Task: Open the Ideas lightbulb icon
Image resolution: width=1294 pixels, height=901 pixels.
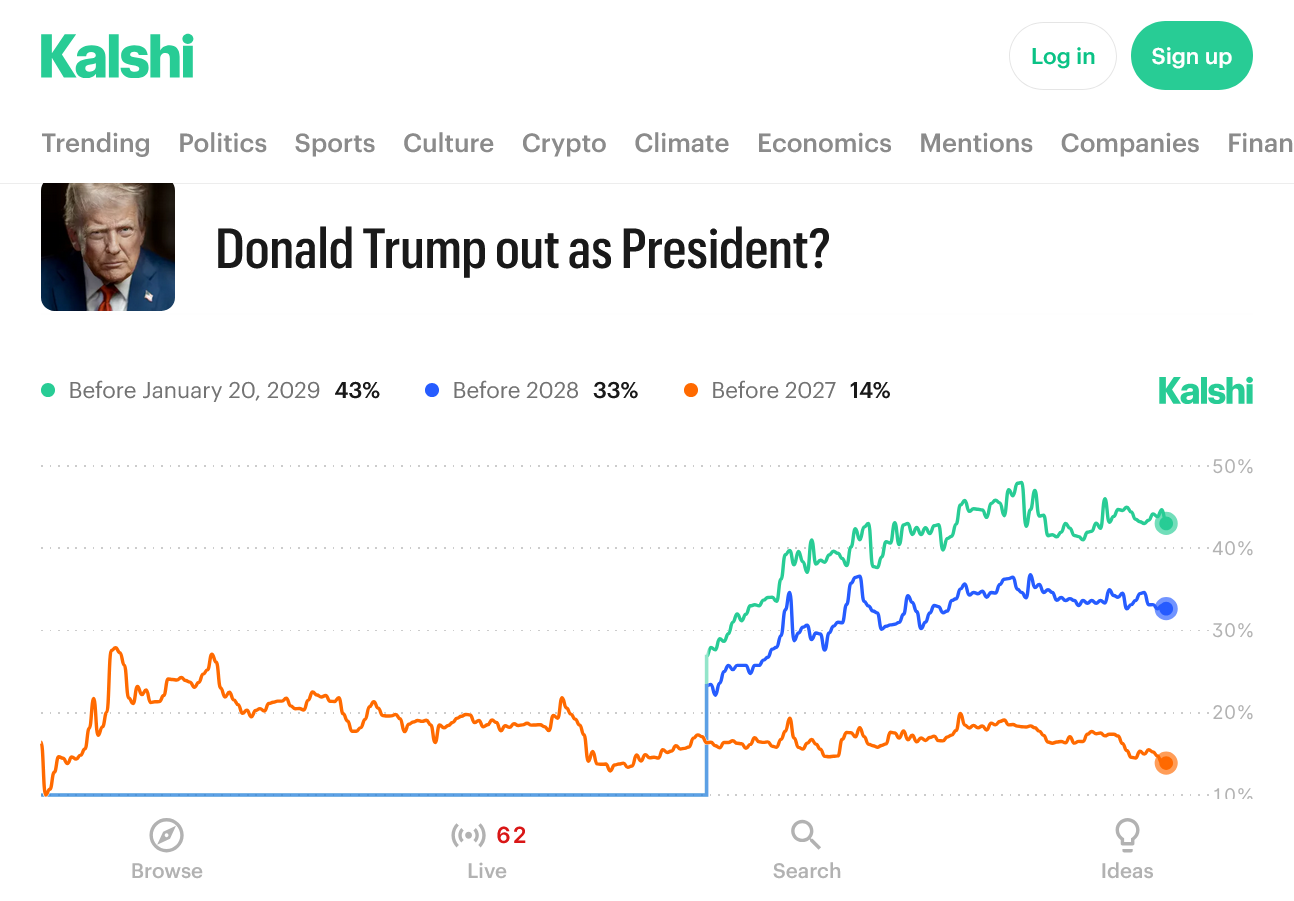Action: click(x=1127, y=835)
